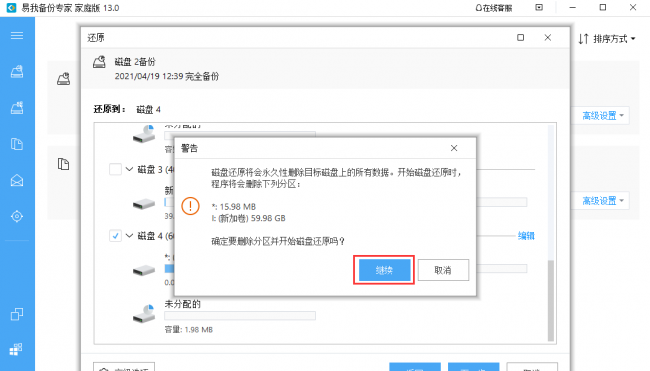Click the 容量: 1.98 MB text

coord(189,330)
